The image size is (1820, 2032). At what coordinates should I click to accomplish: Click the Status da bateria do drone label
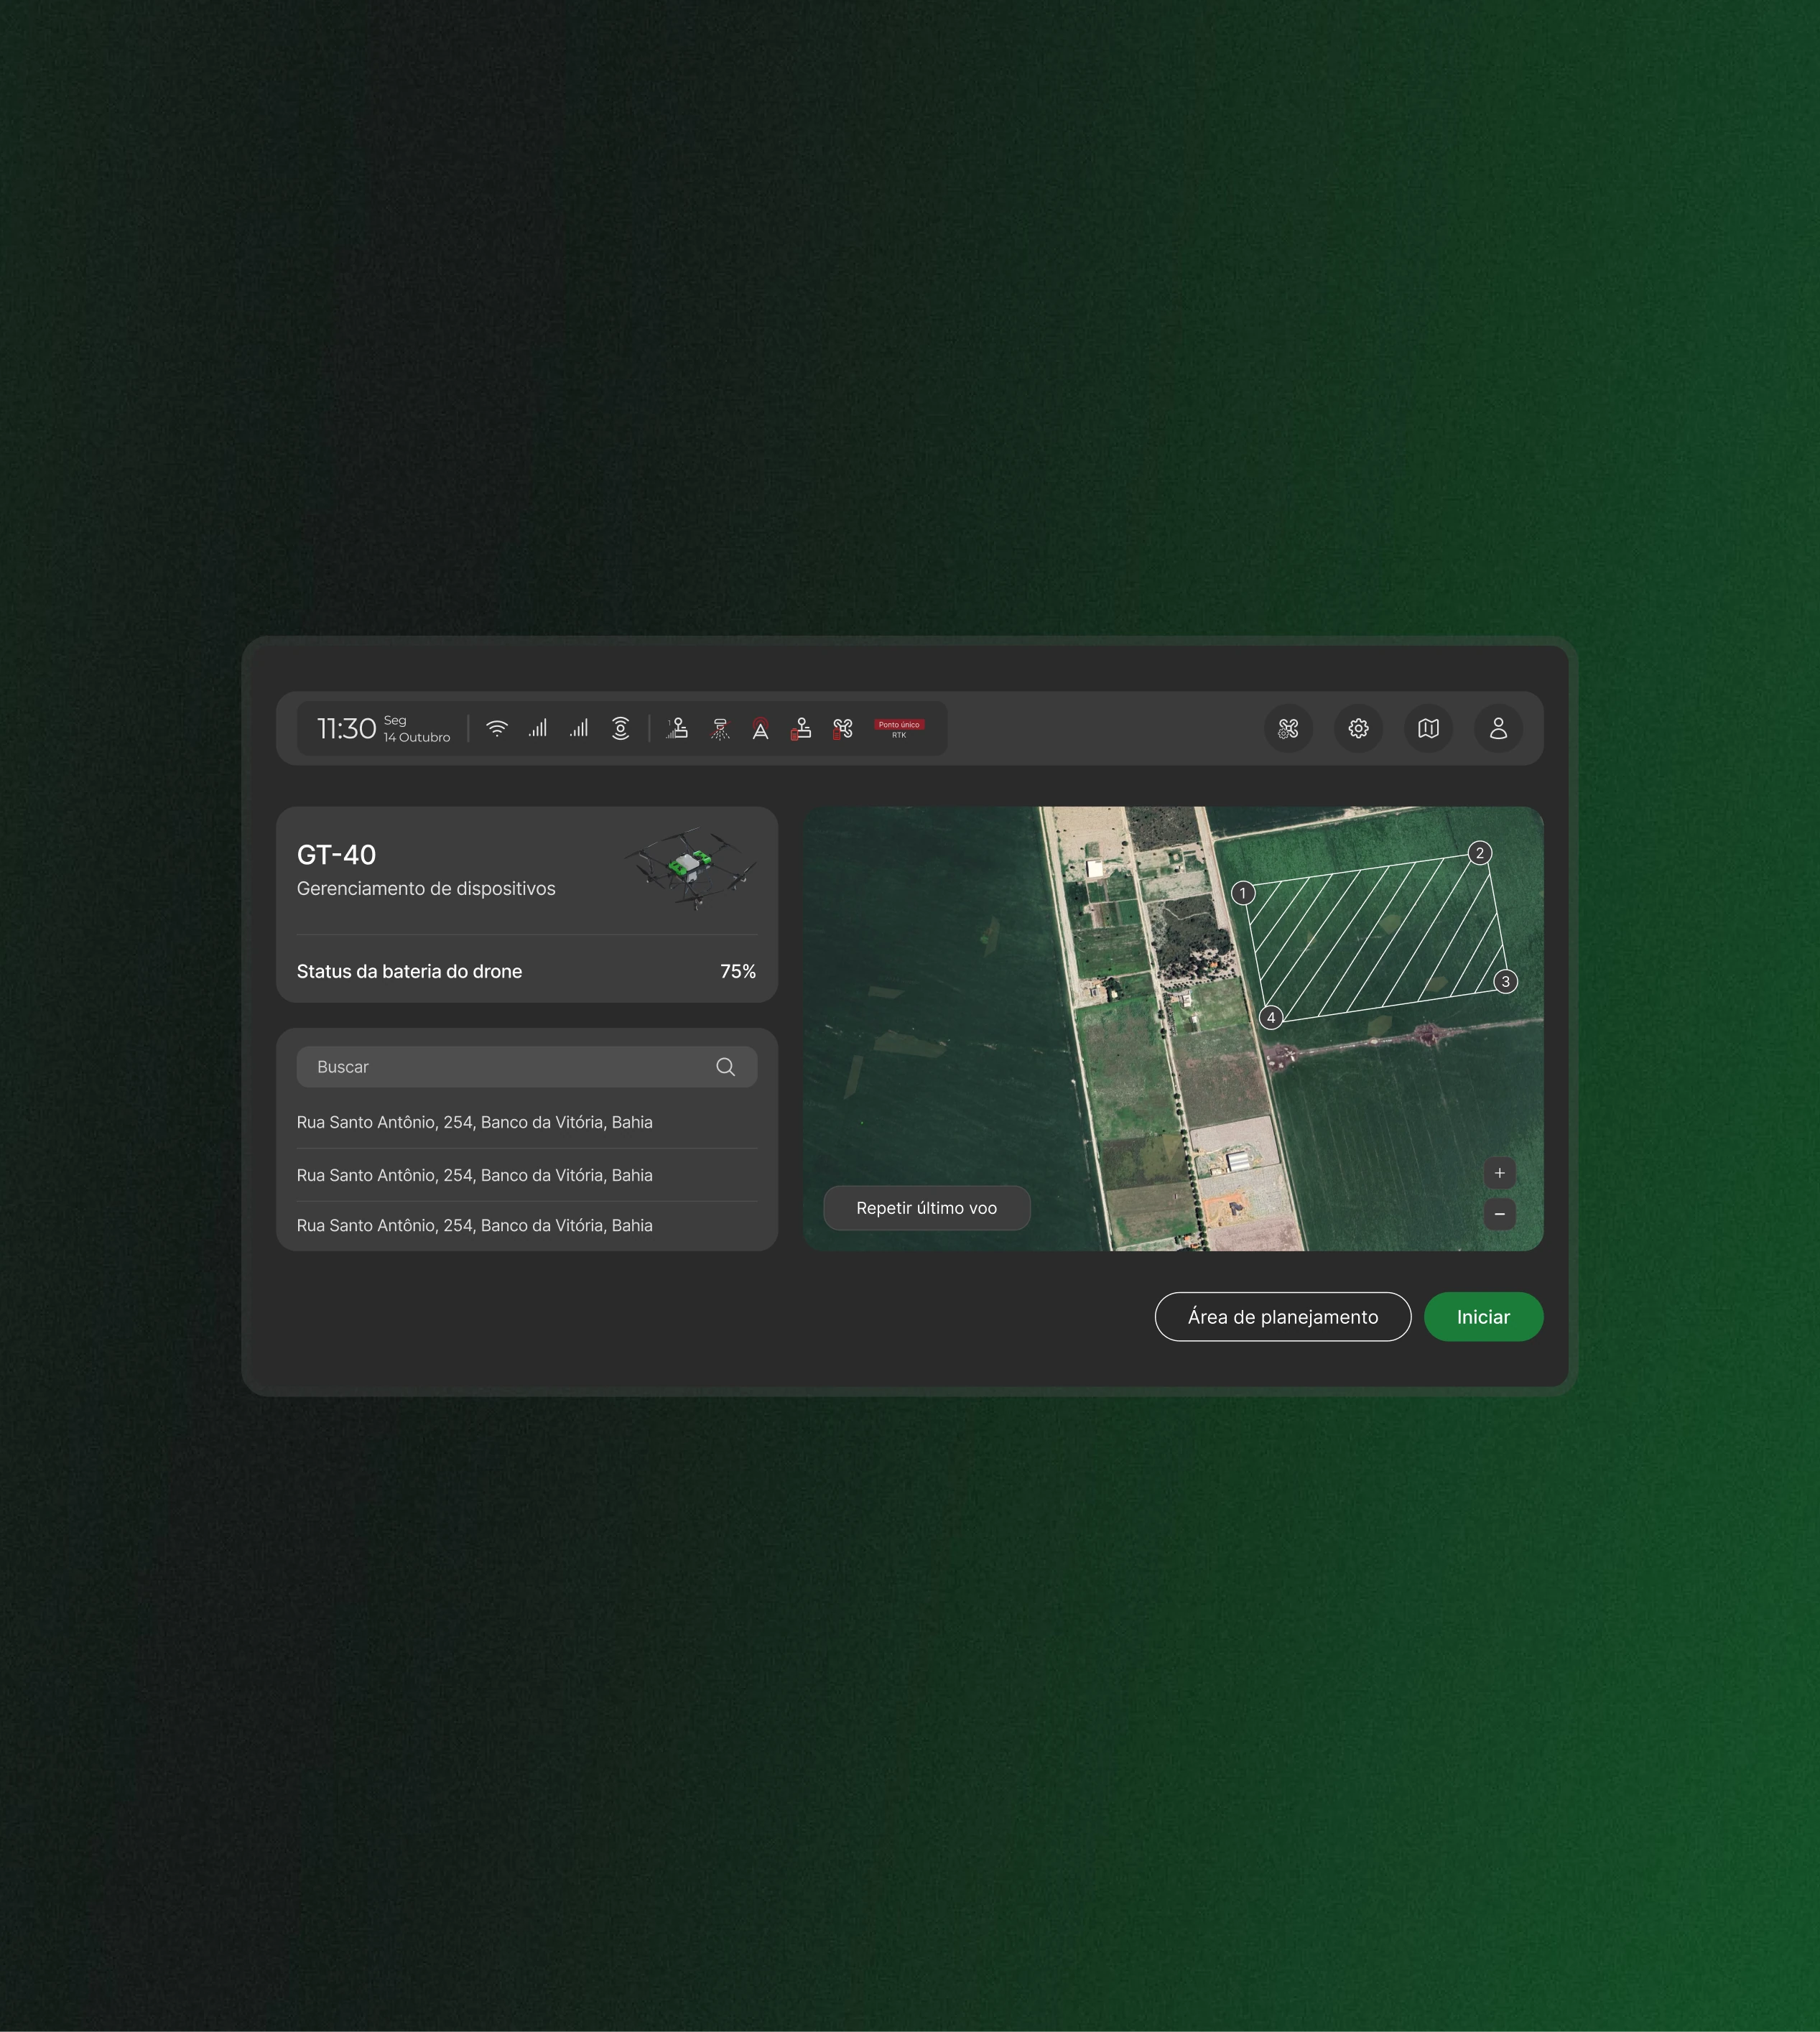click(x=409, y=971)
